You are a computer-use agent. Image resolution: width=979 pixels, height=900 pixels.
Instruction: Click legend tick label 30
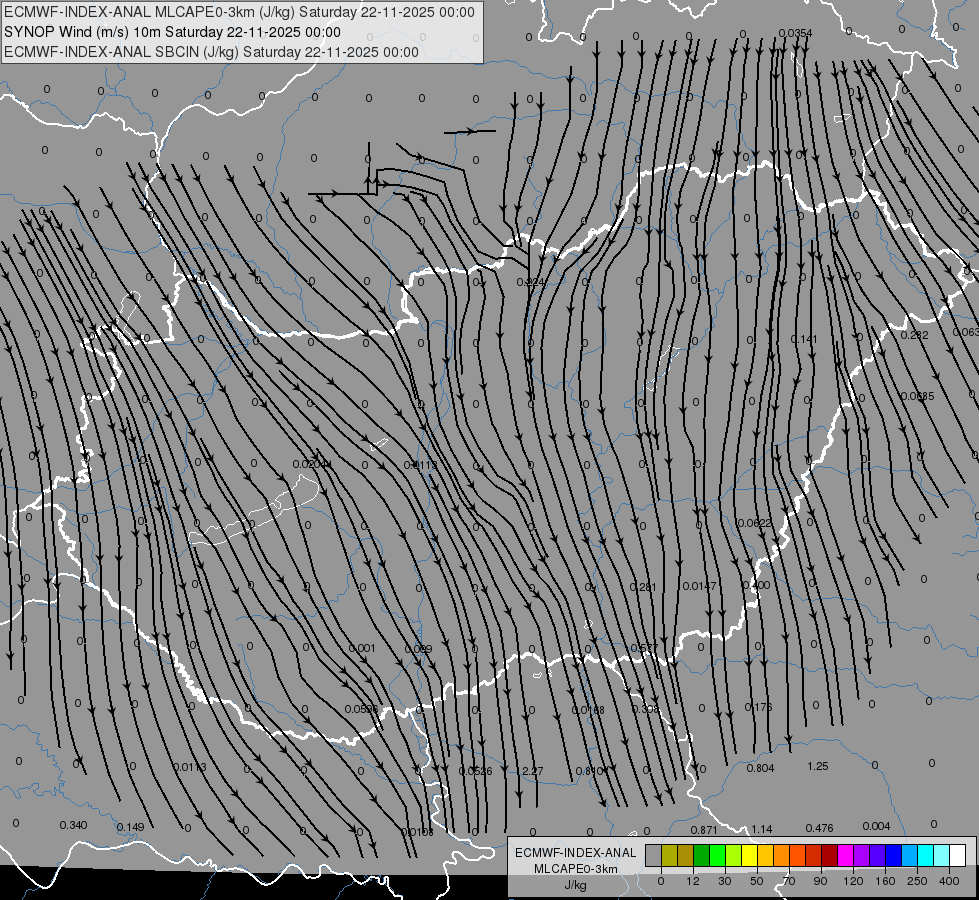(x=725, y=881)
